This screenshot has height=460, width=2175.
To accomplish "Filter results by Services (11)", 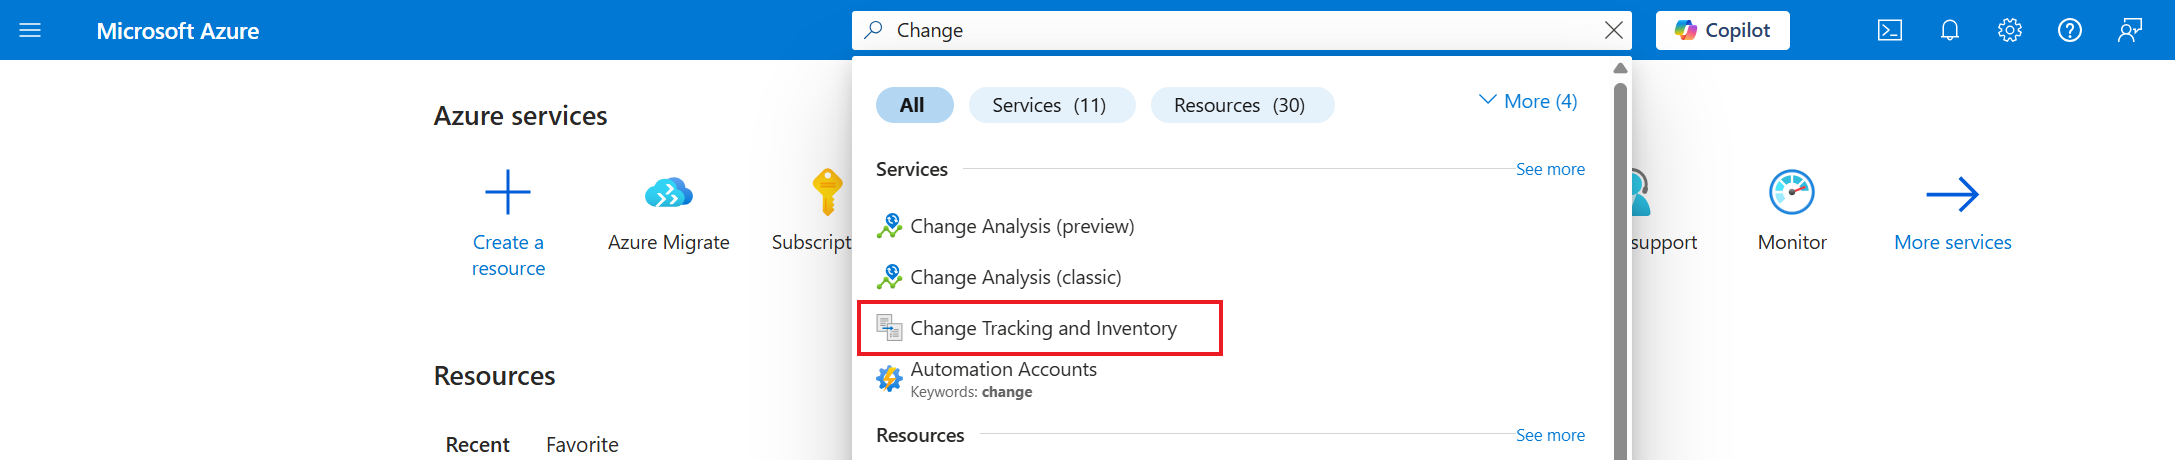I will [1050, 105].
